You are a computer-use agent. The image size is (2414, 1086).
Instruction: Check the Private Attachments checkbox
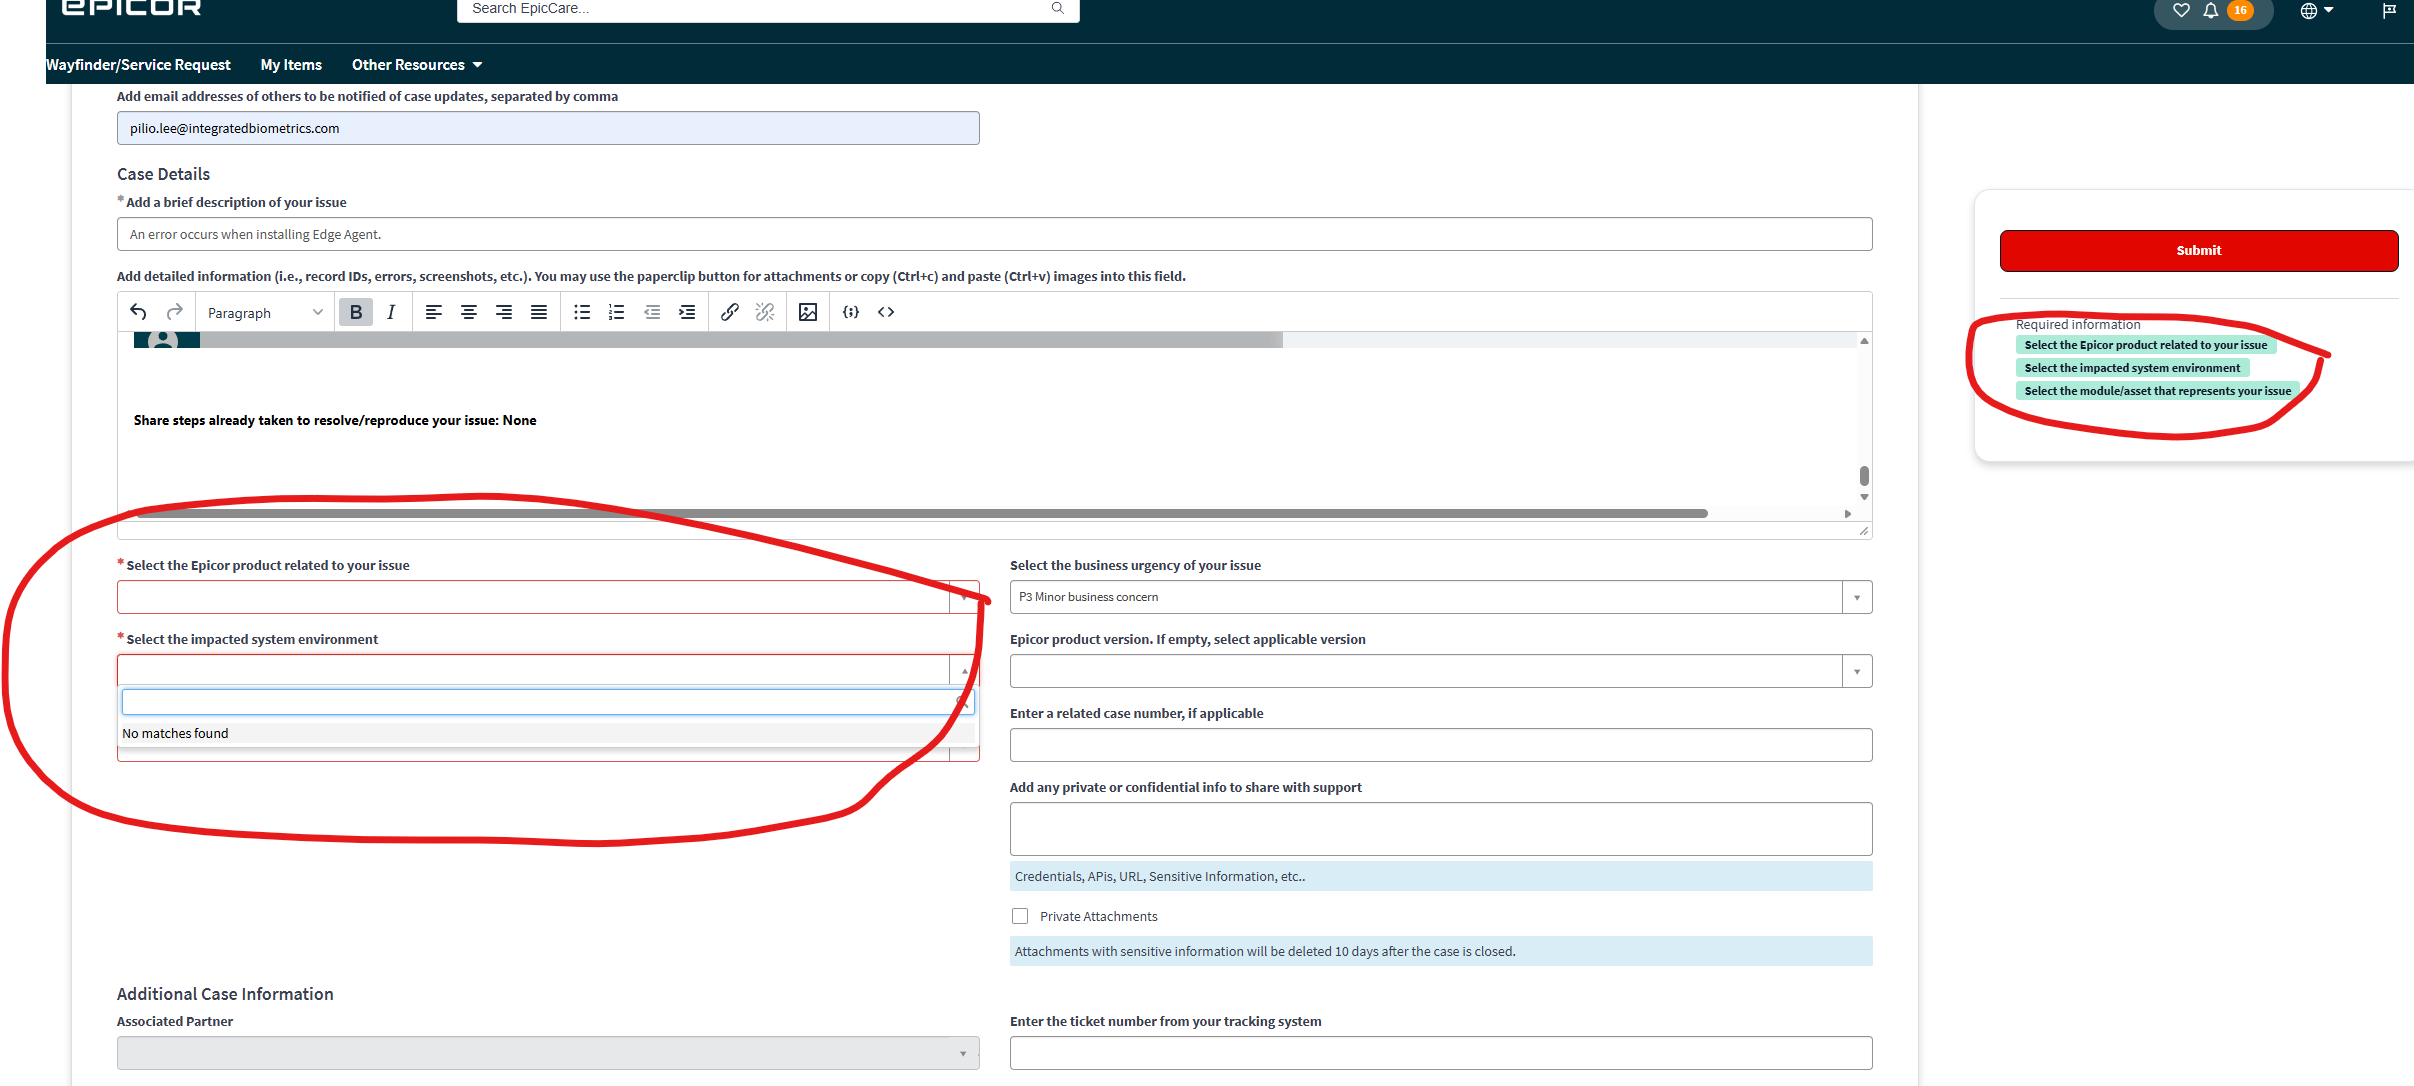pyautogui.click(x=1020, y=916)
